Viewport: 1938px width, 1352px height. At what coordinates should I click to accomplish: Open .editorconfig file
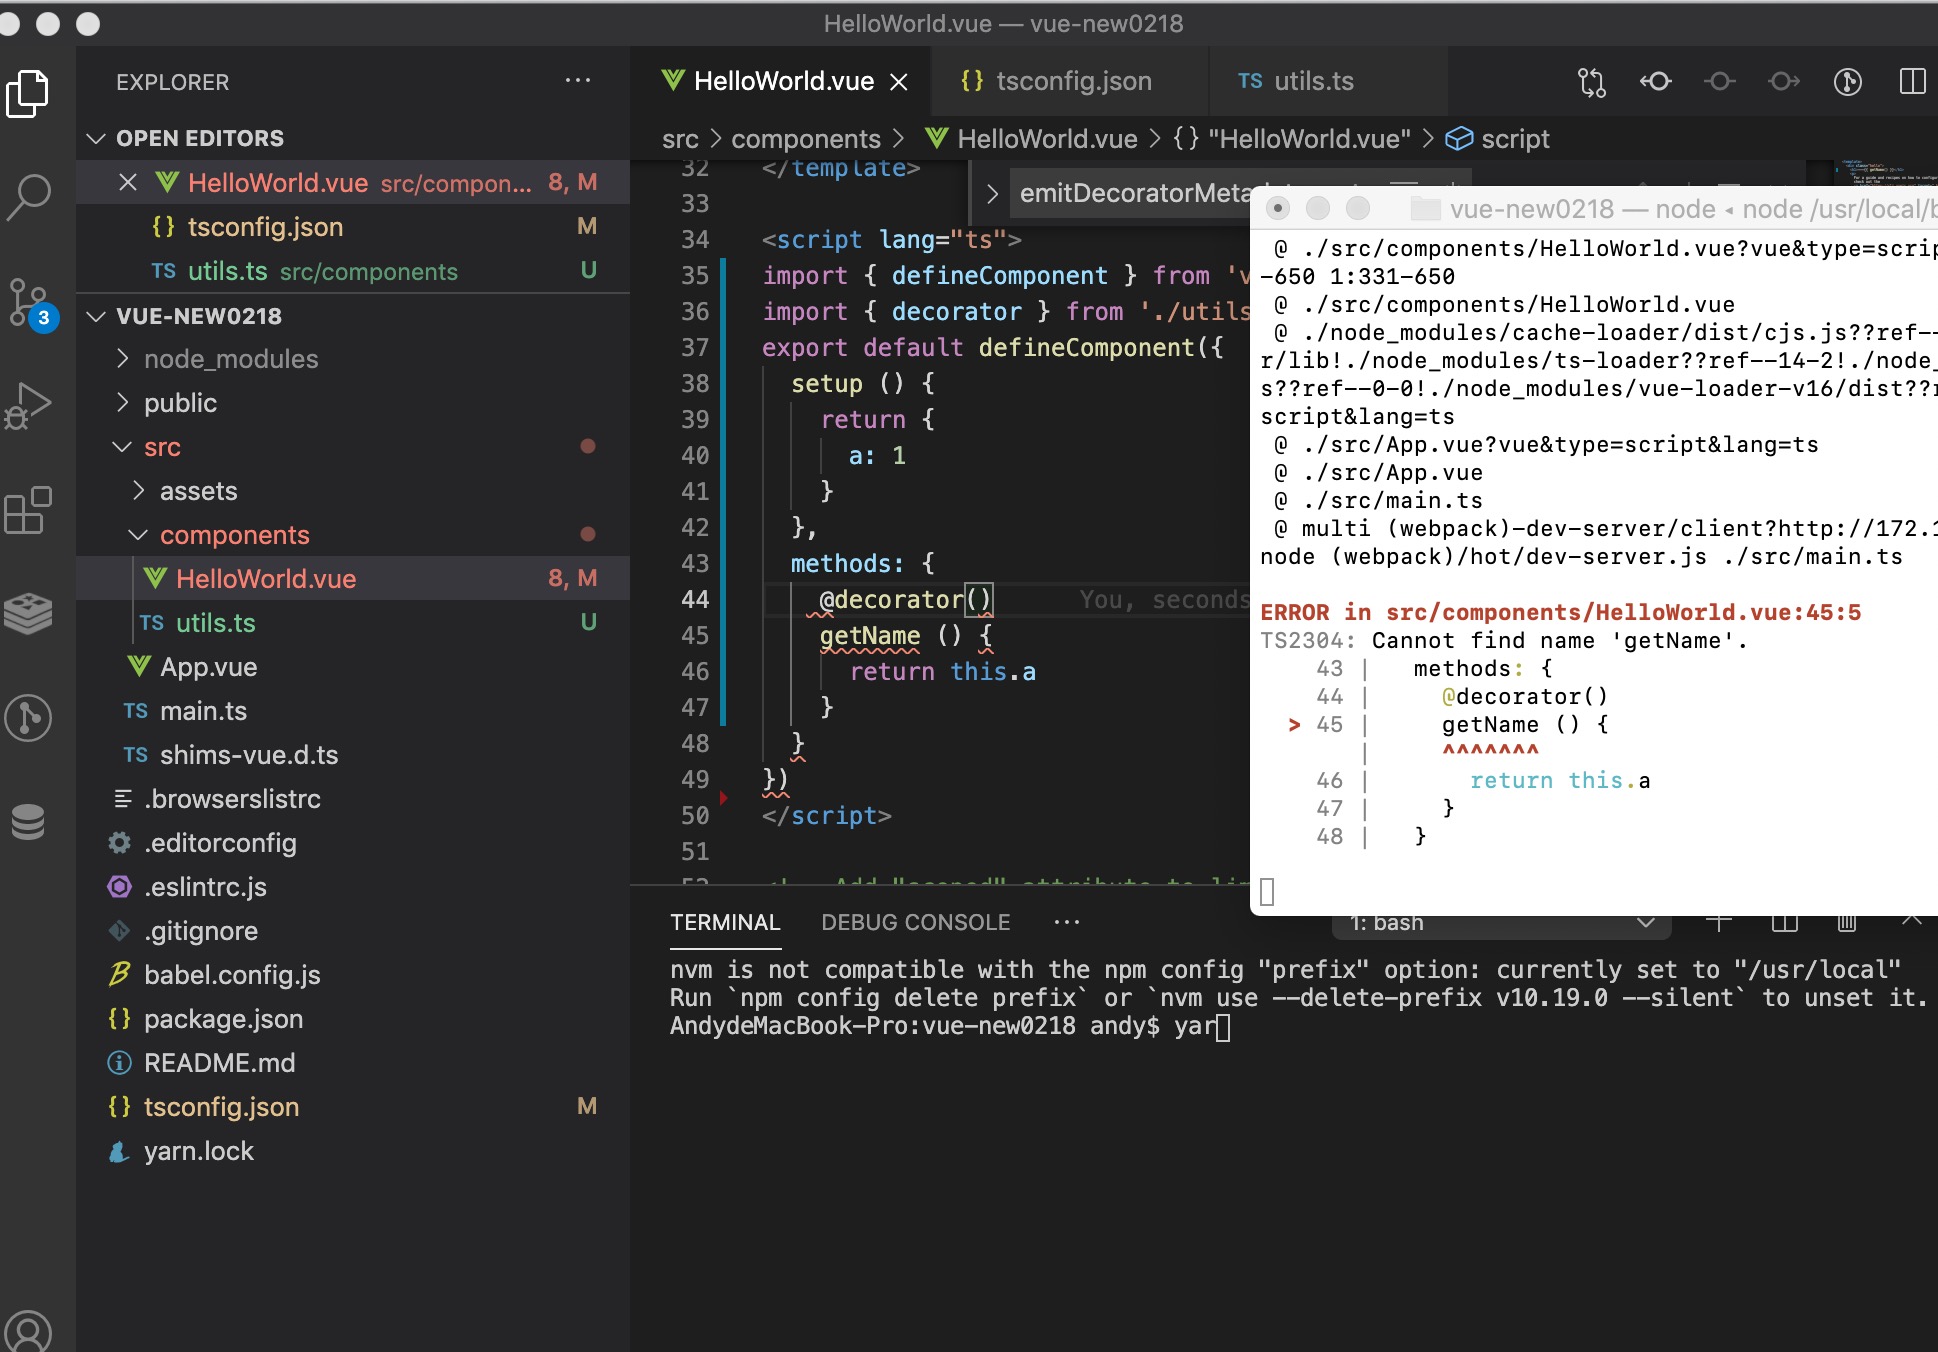tap(353, 843)
